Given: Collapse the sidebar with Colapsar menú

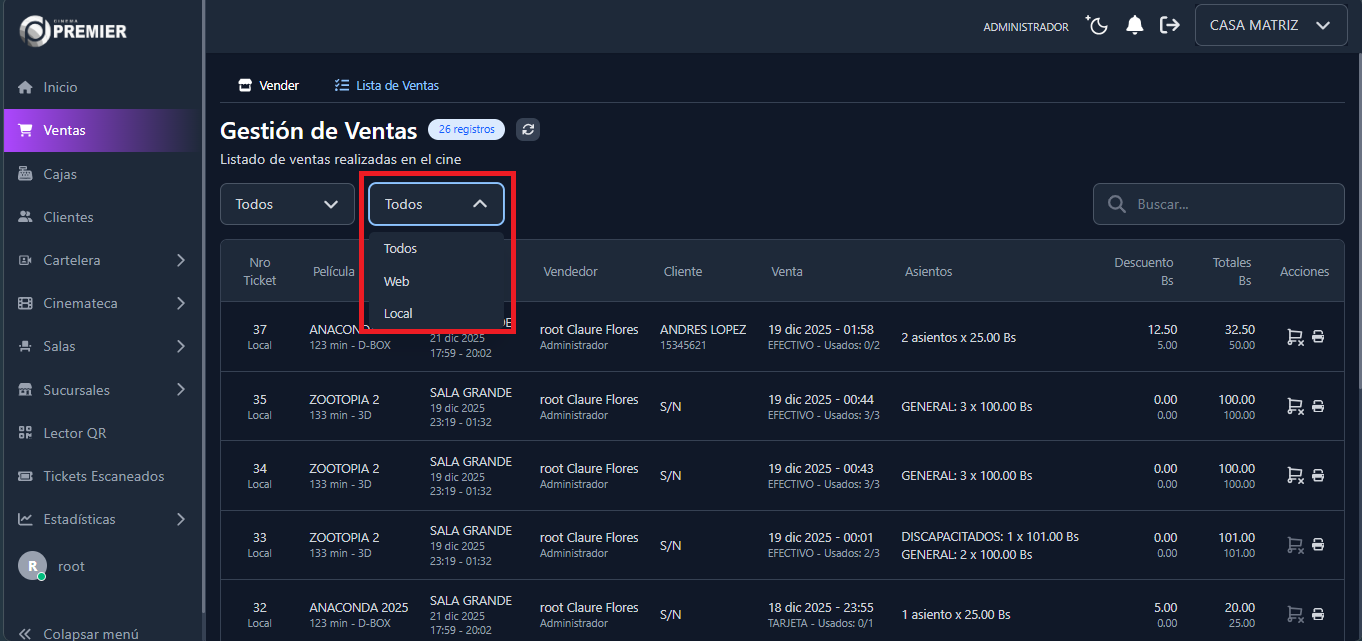Looking at the screenshot, I should point(78,633).
